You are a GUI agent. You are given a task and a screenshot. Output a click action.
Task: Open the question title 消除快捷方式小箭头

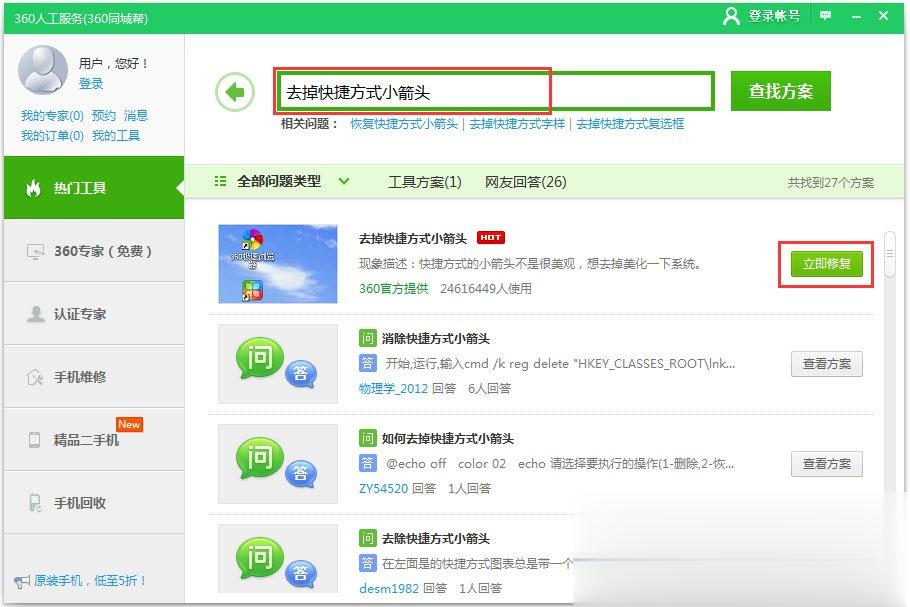pyautogui.click(x=436, y=338)
